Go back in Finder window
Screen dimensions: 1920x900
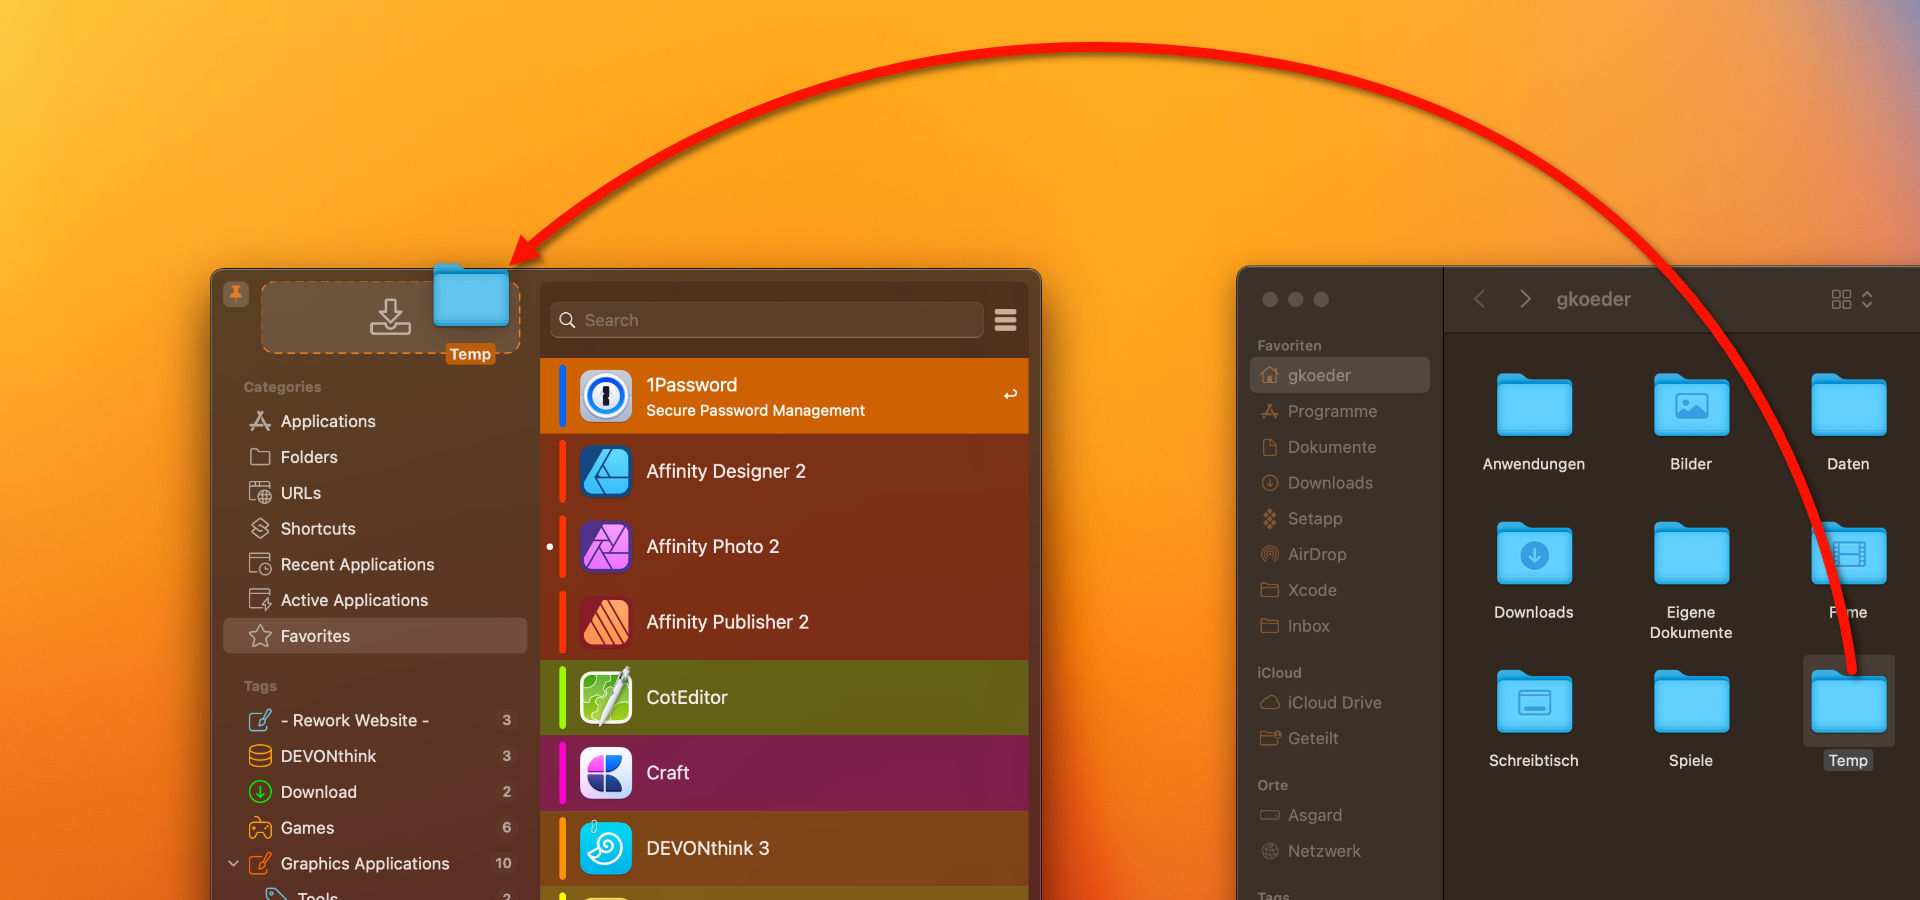tap(1480, 299)
